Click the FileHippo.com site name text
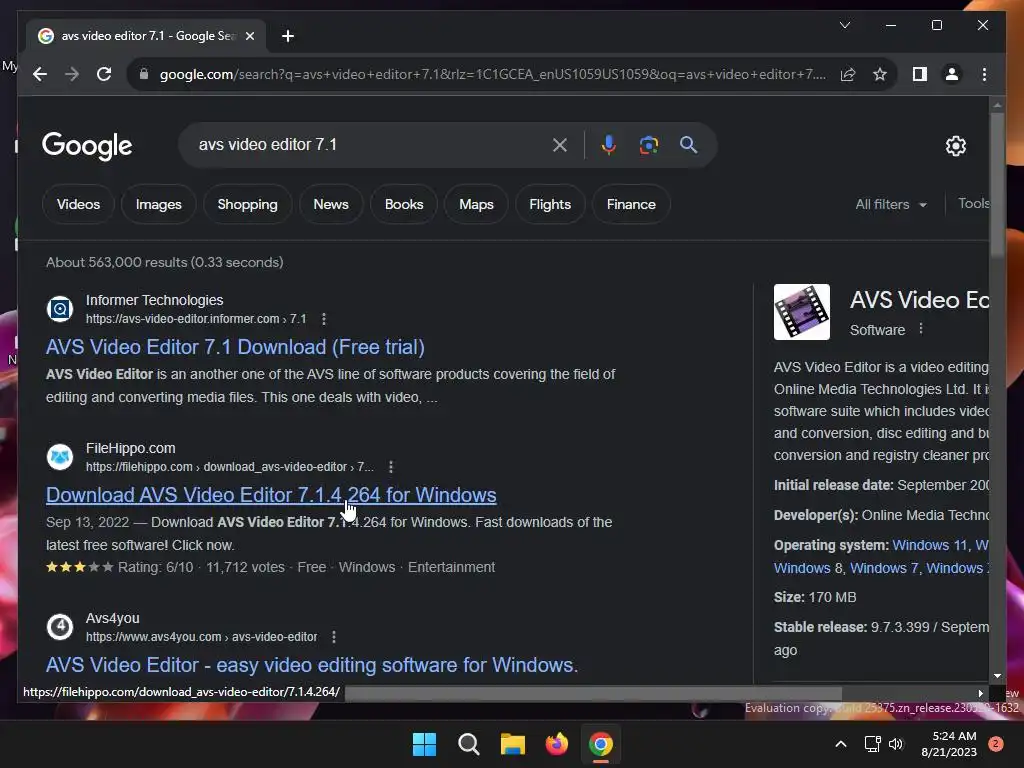 [131, 449]
